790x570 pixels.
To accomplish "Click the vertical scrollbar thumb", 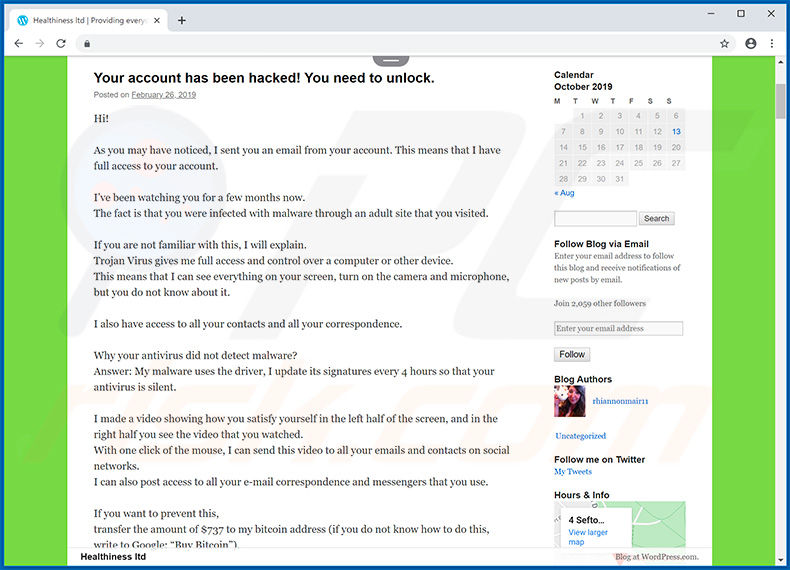I will [x=780, y=101].
